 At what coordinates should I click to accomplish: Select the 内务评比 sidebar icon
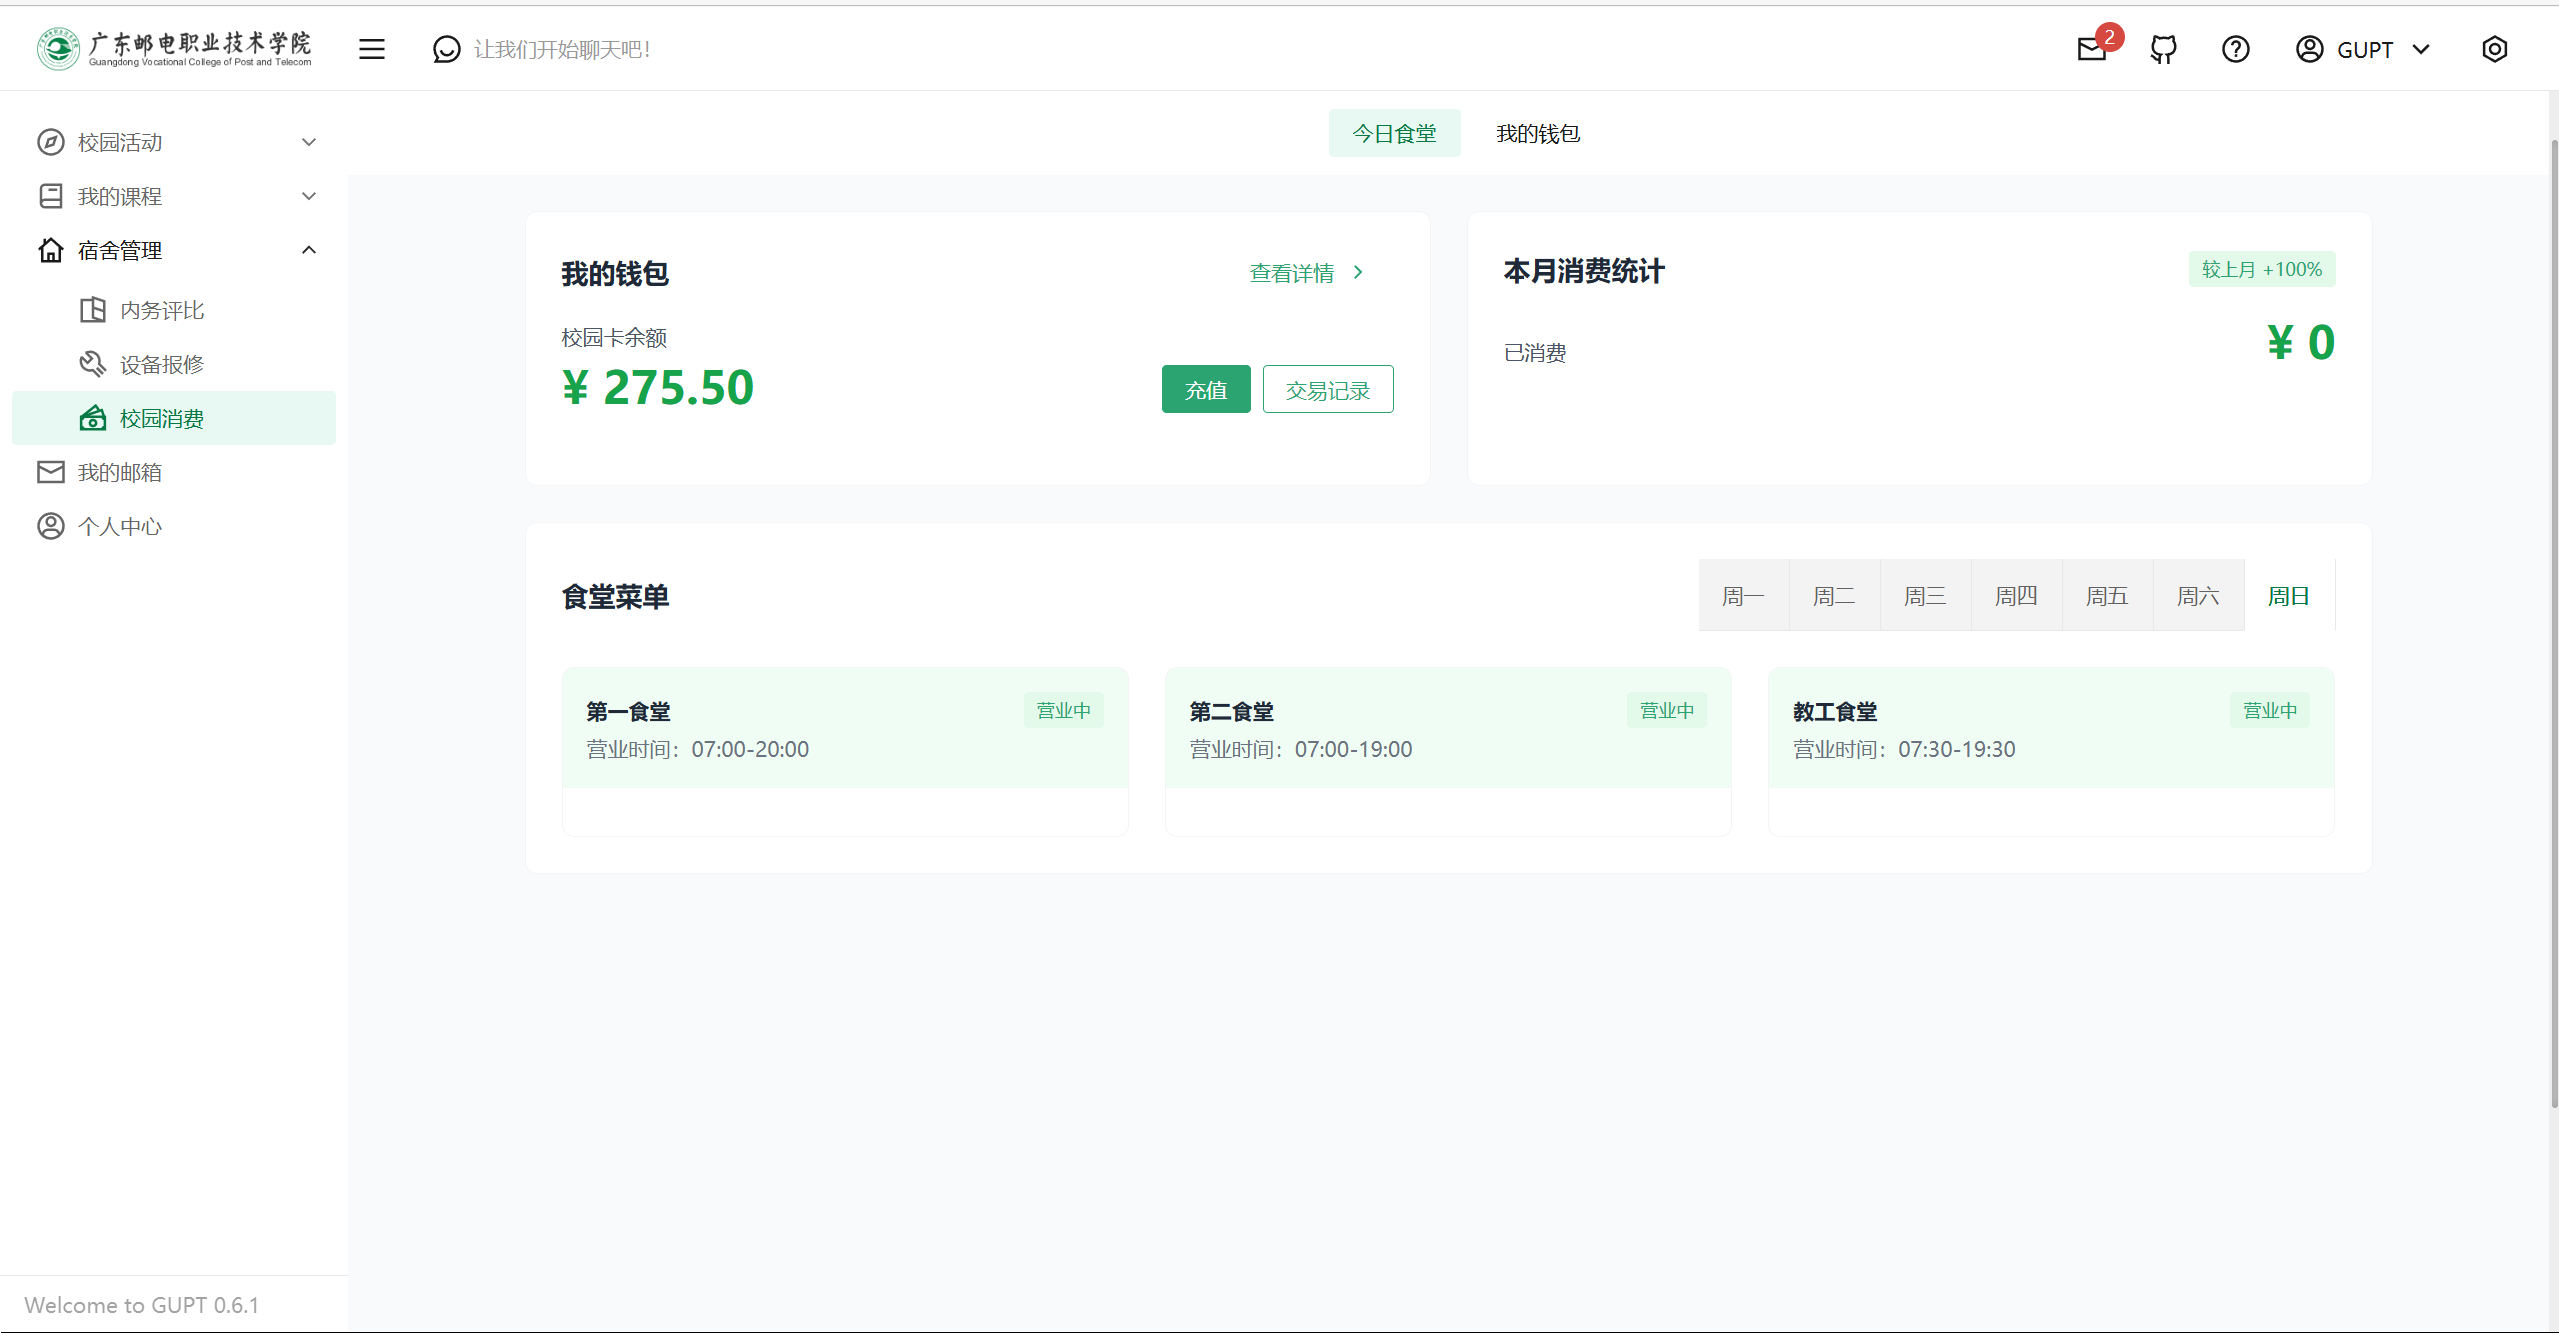92,310
